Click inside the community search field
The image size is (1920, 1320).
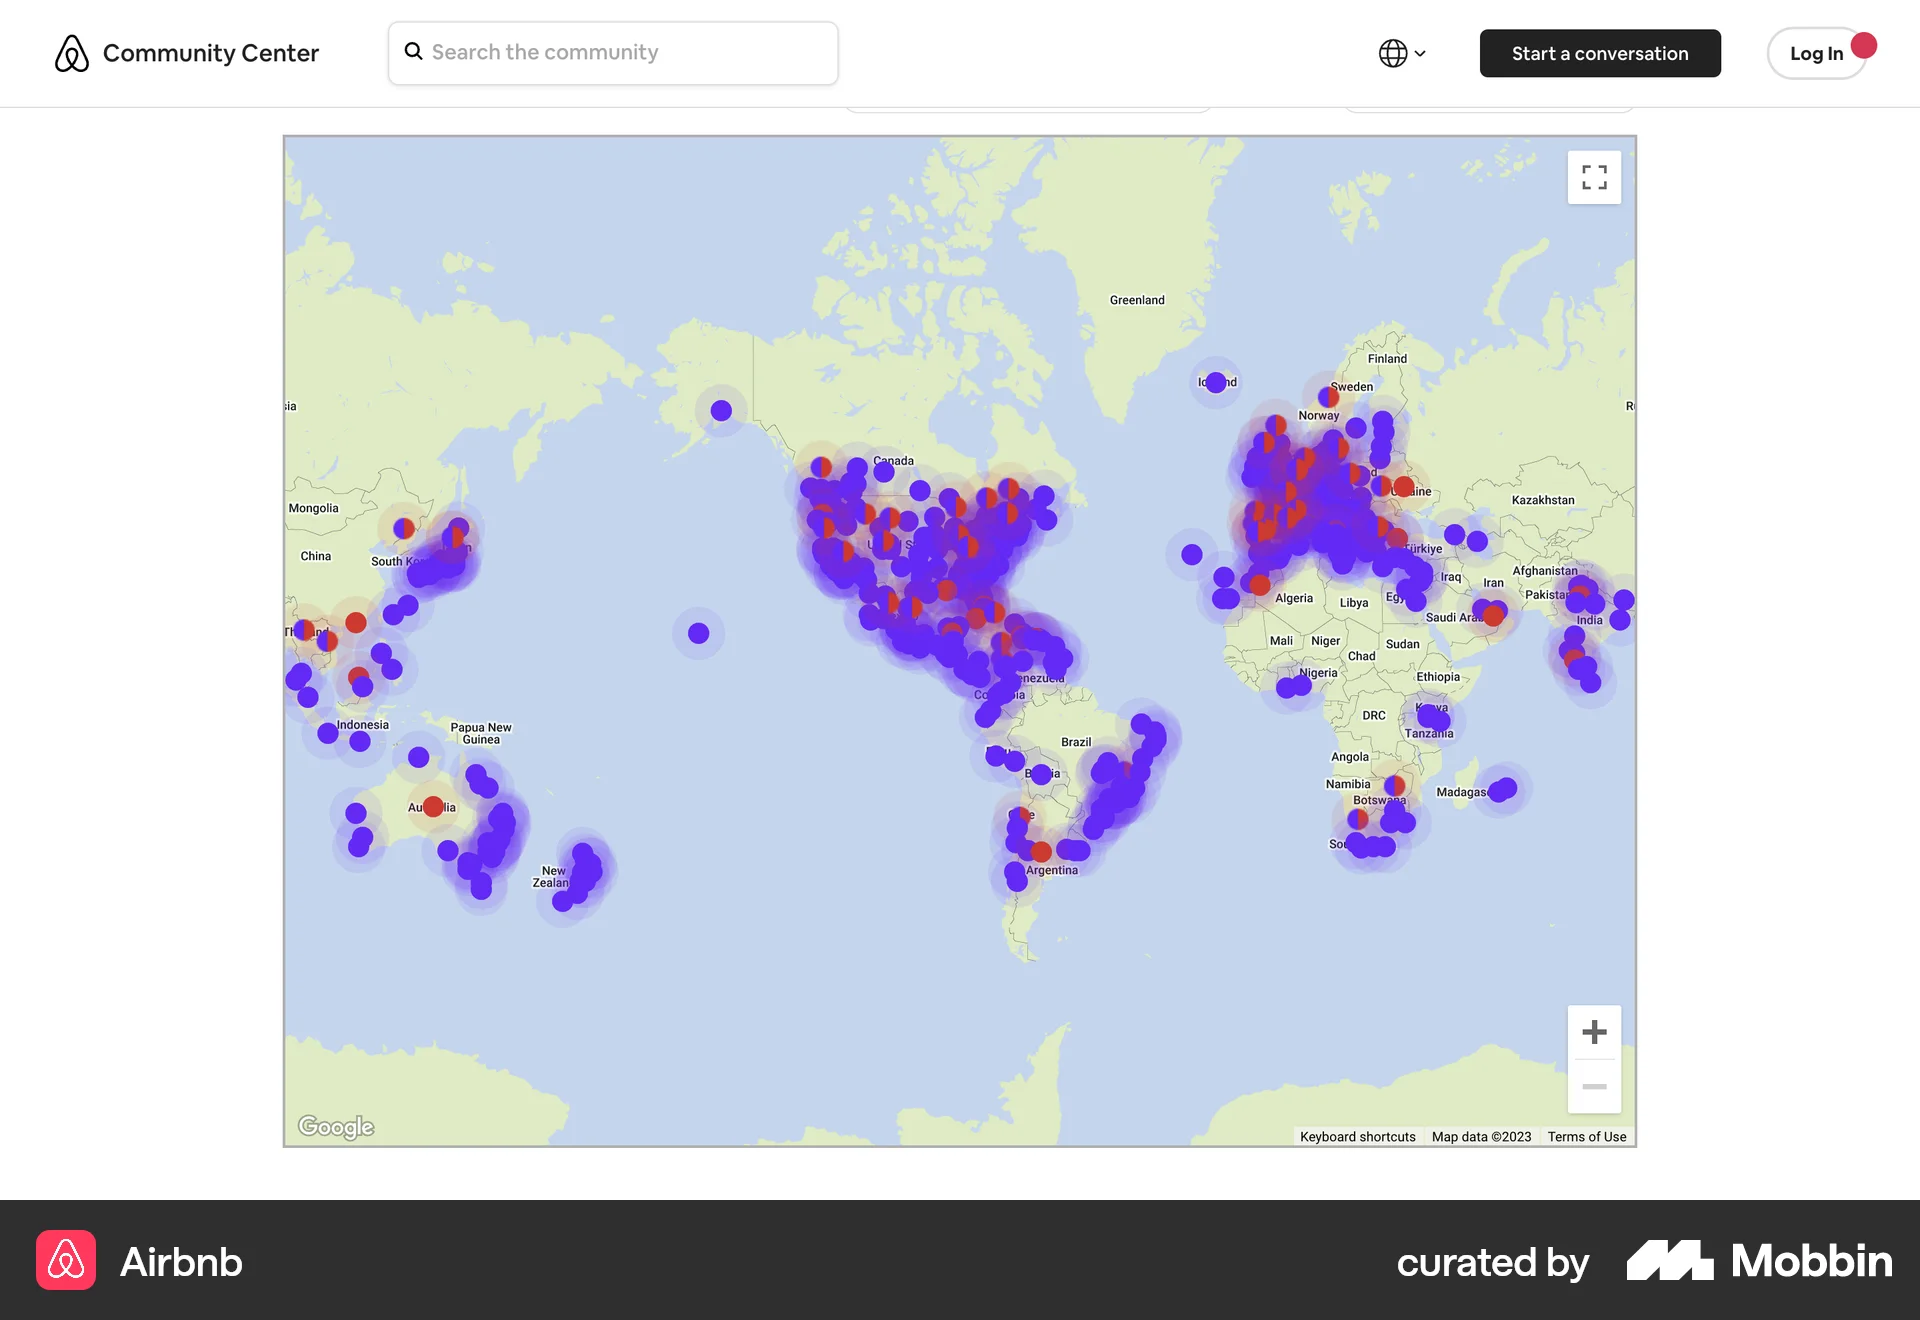click(613, 52)
